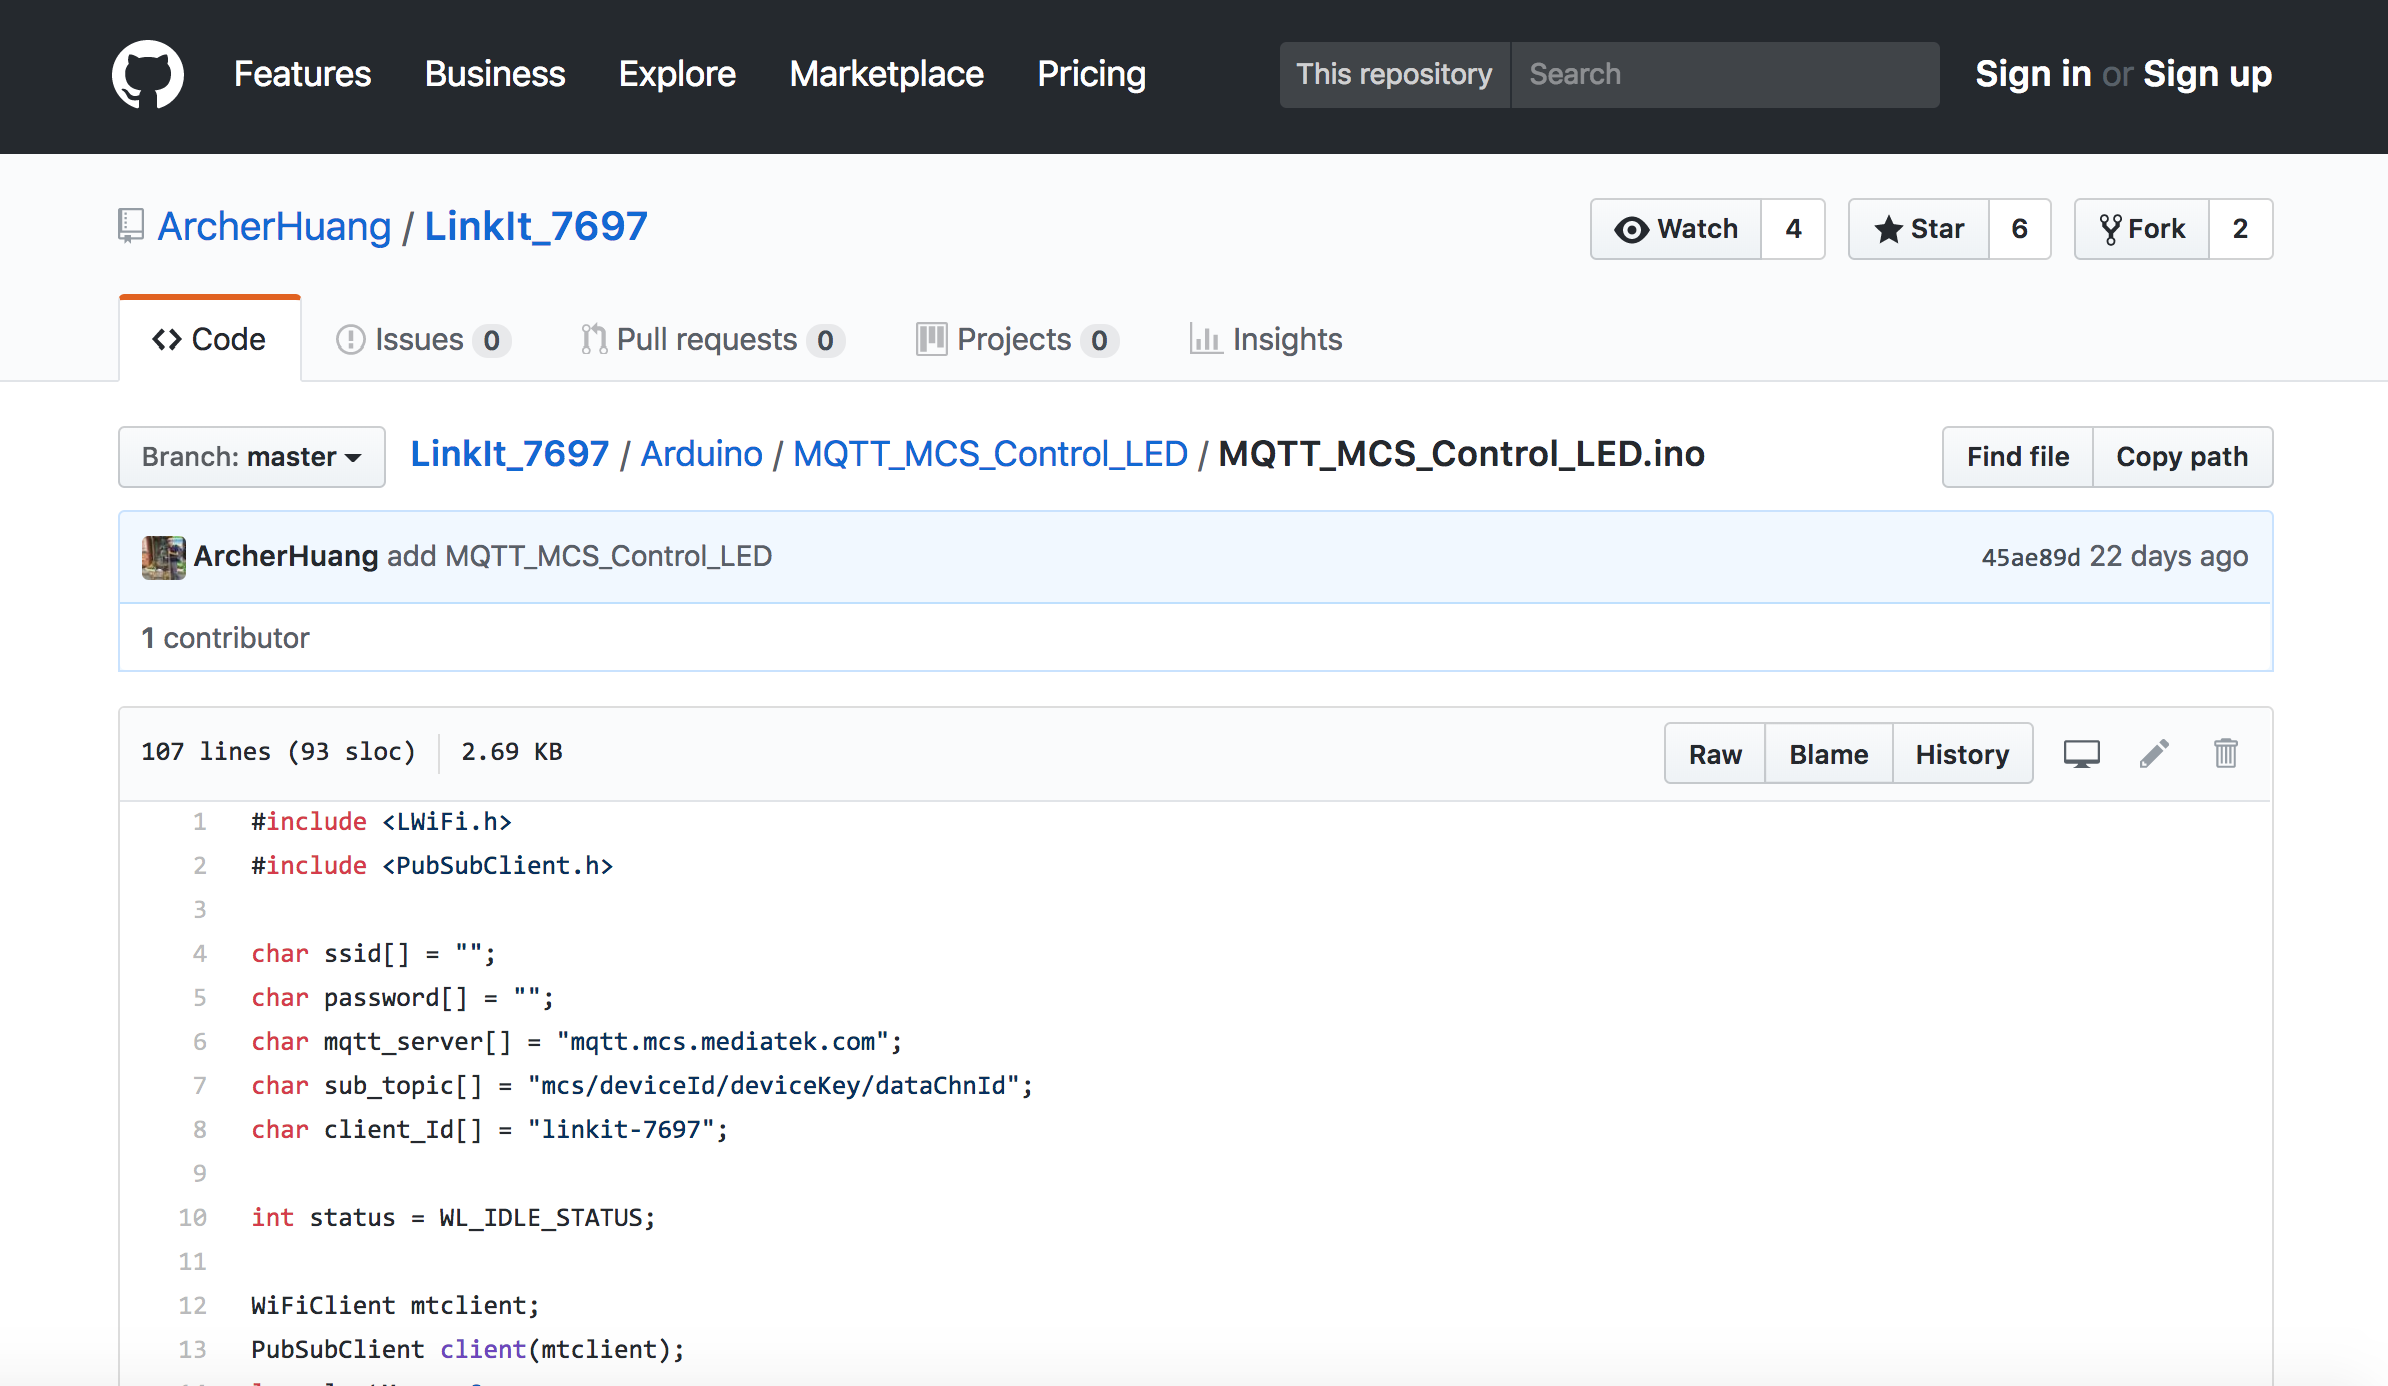This screenshot has width=2388, height=1386.
Task: View watchers count 4
Action: pyautogui.click(x=1793, y=229)
